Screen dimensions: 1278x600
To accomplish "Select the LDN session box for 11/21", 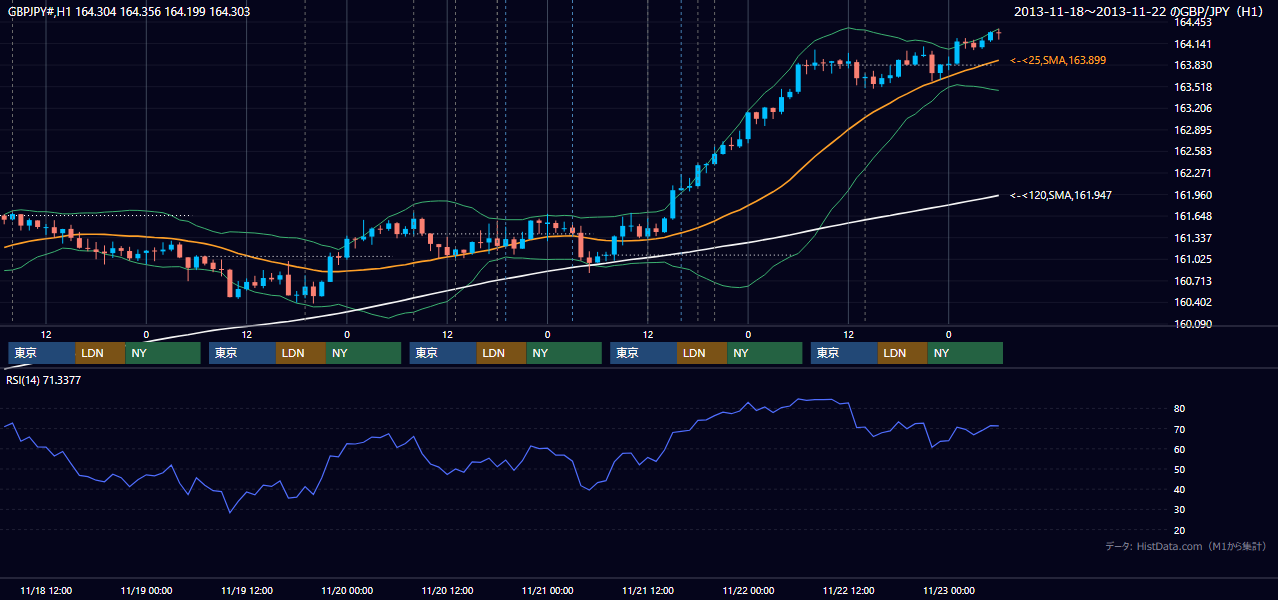I will (x=703, y=353).
